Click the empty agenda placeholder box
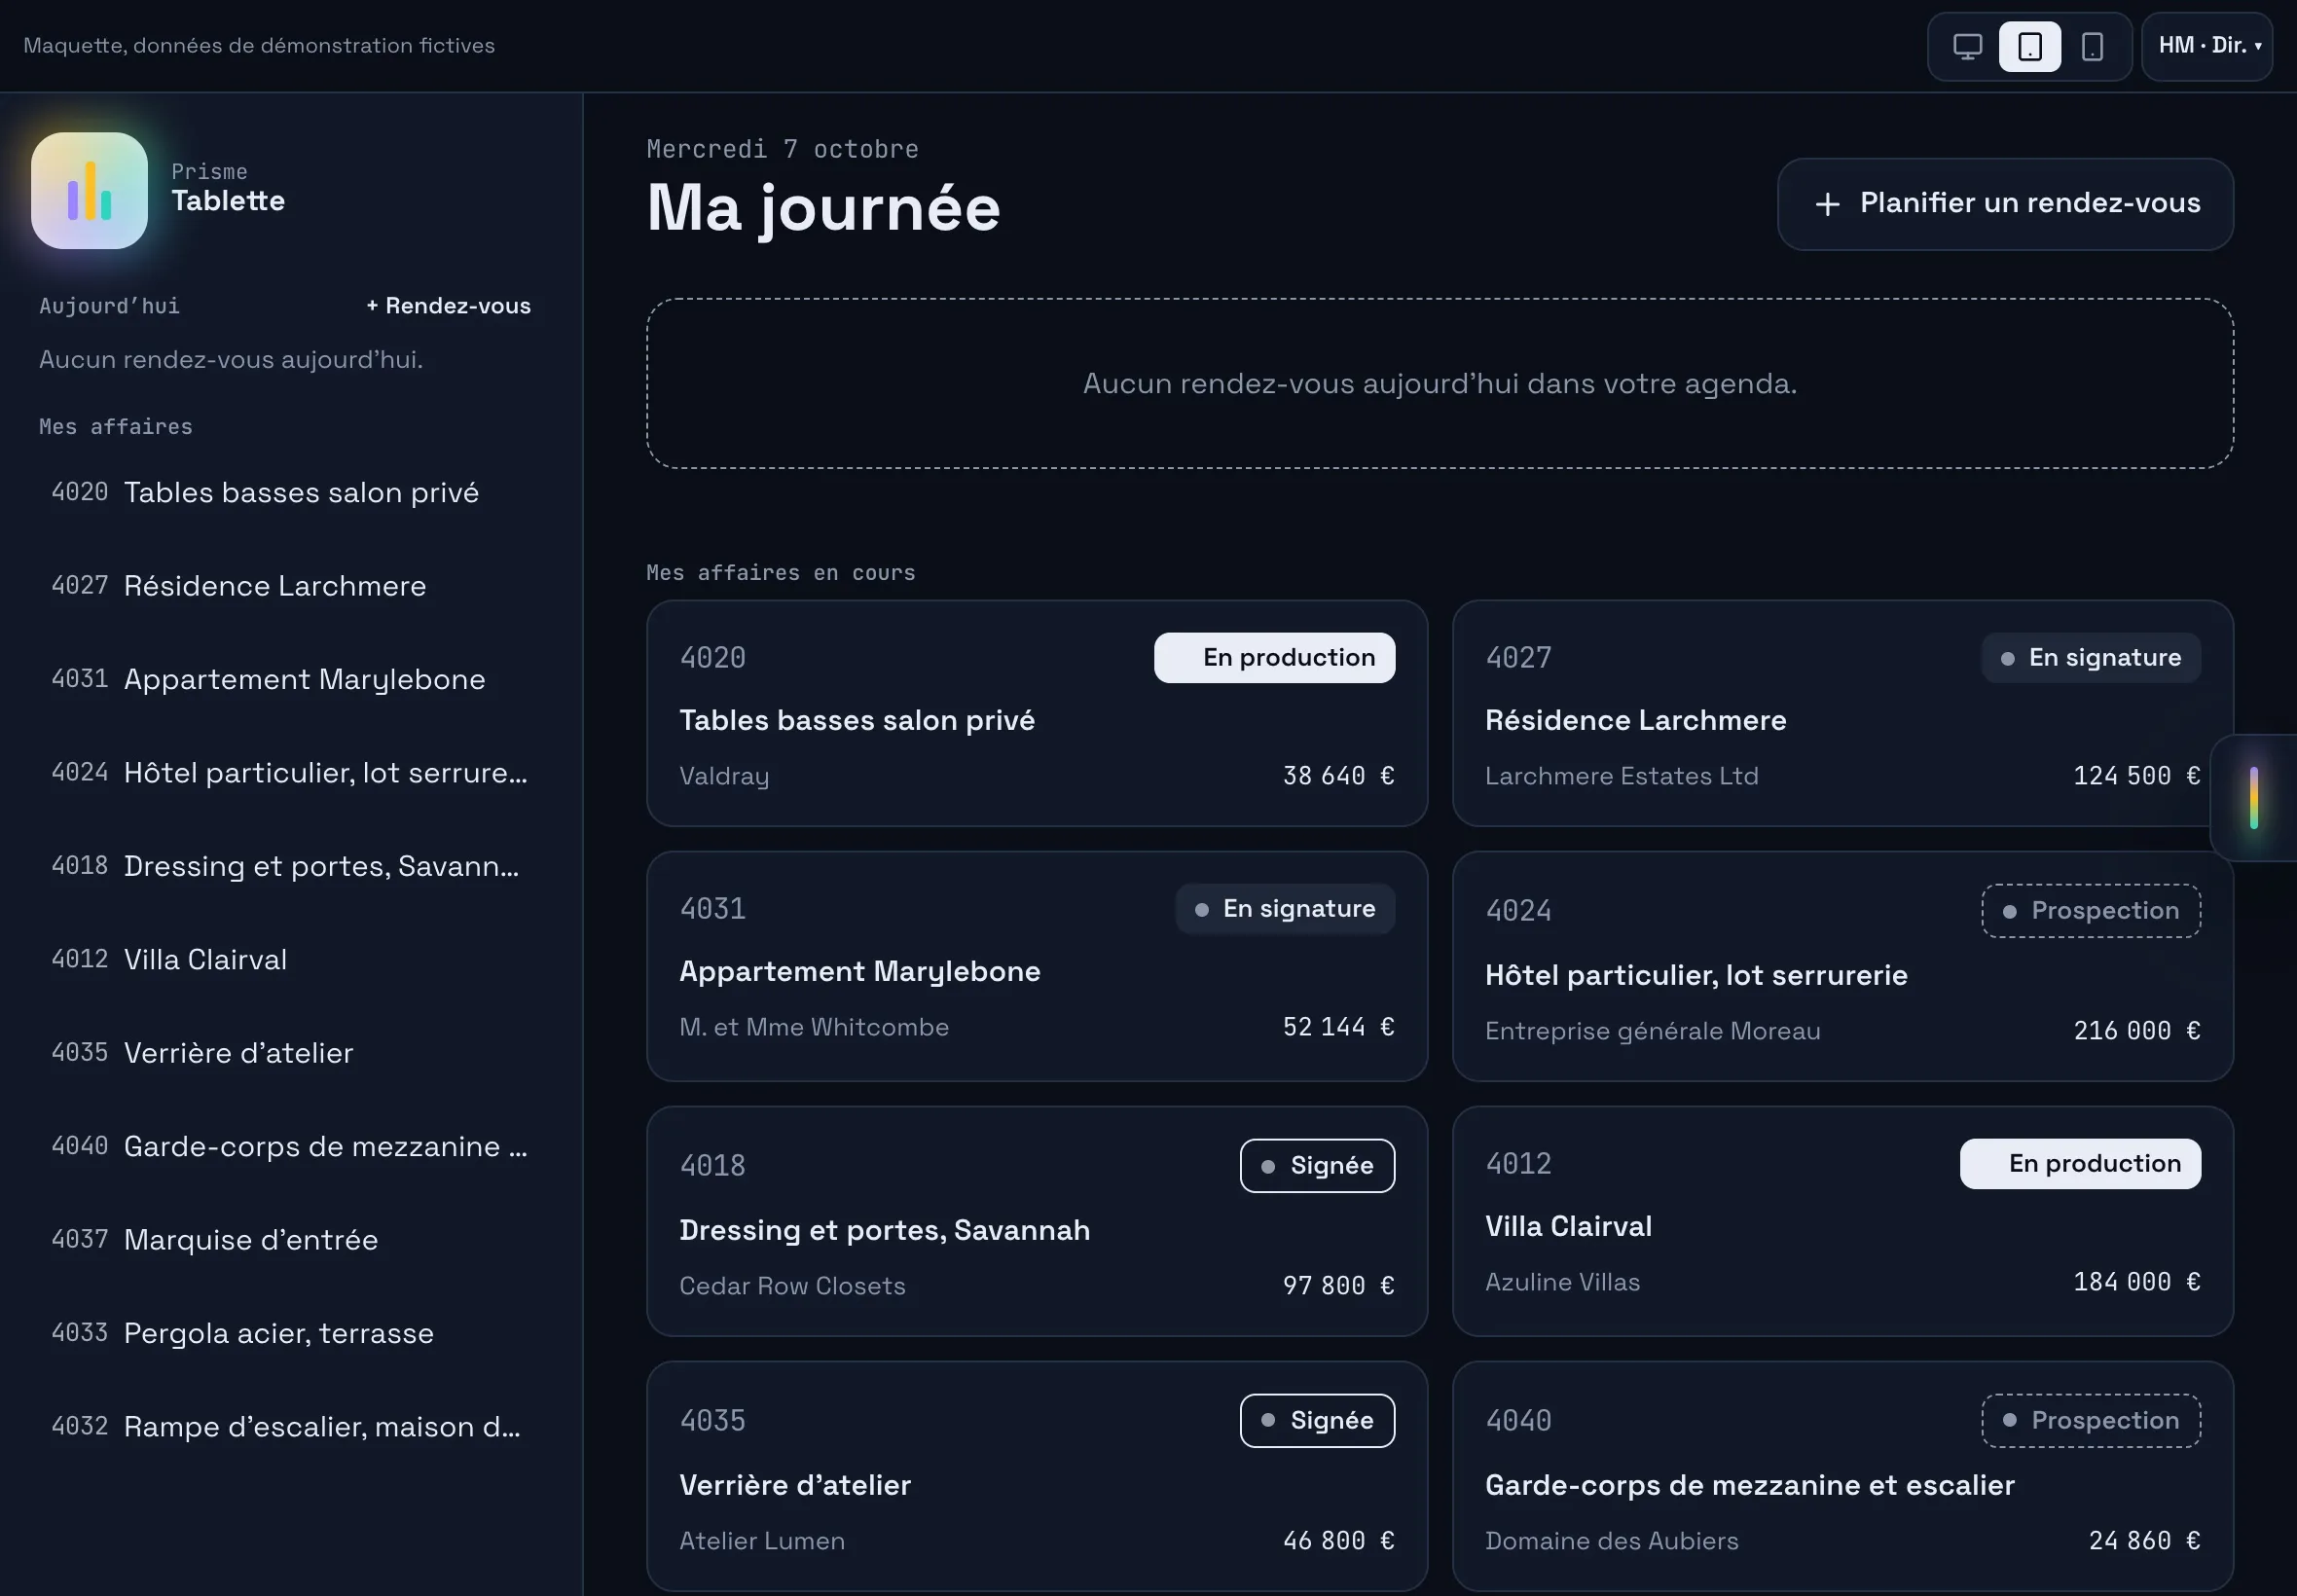2297x1596 pixels. pyautogui.click(x=1440, y=383)
